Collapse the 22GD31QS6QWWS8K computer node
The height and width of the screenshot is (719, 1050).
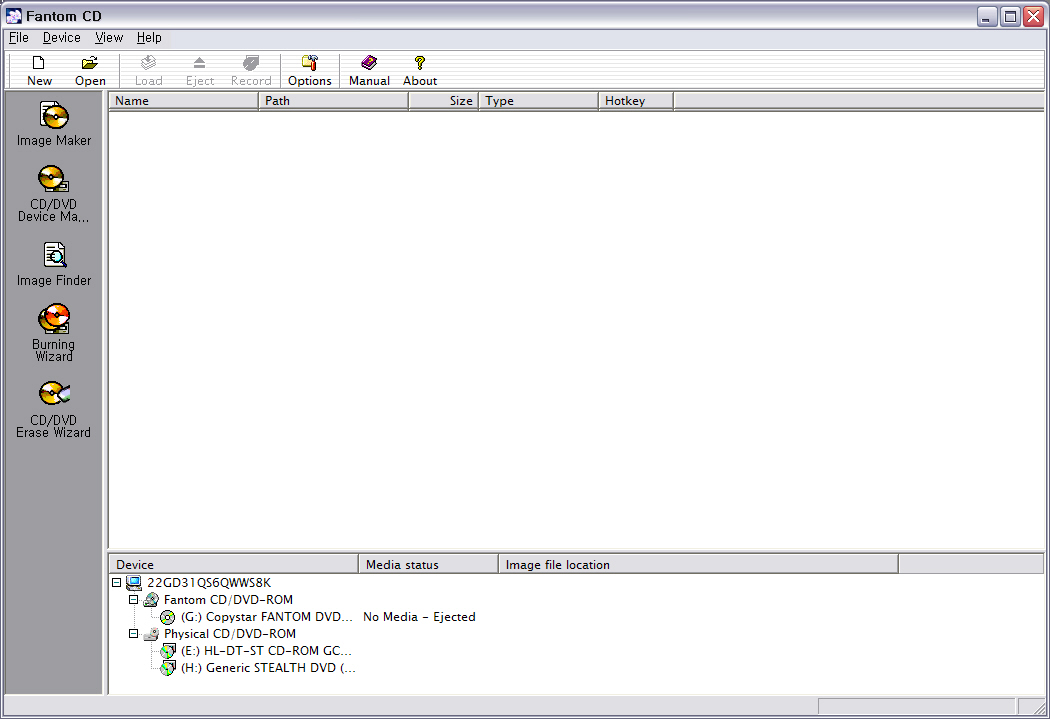point(117,583)
